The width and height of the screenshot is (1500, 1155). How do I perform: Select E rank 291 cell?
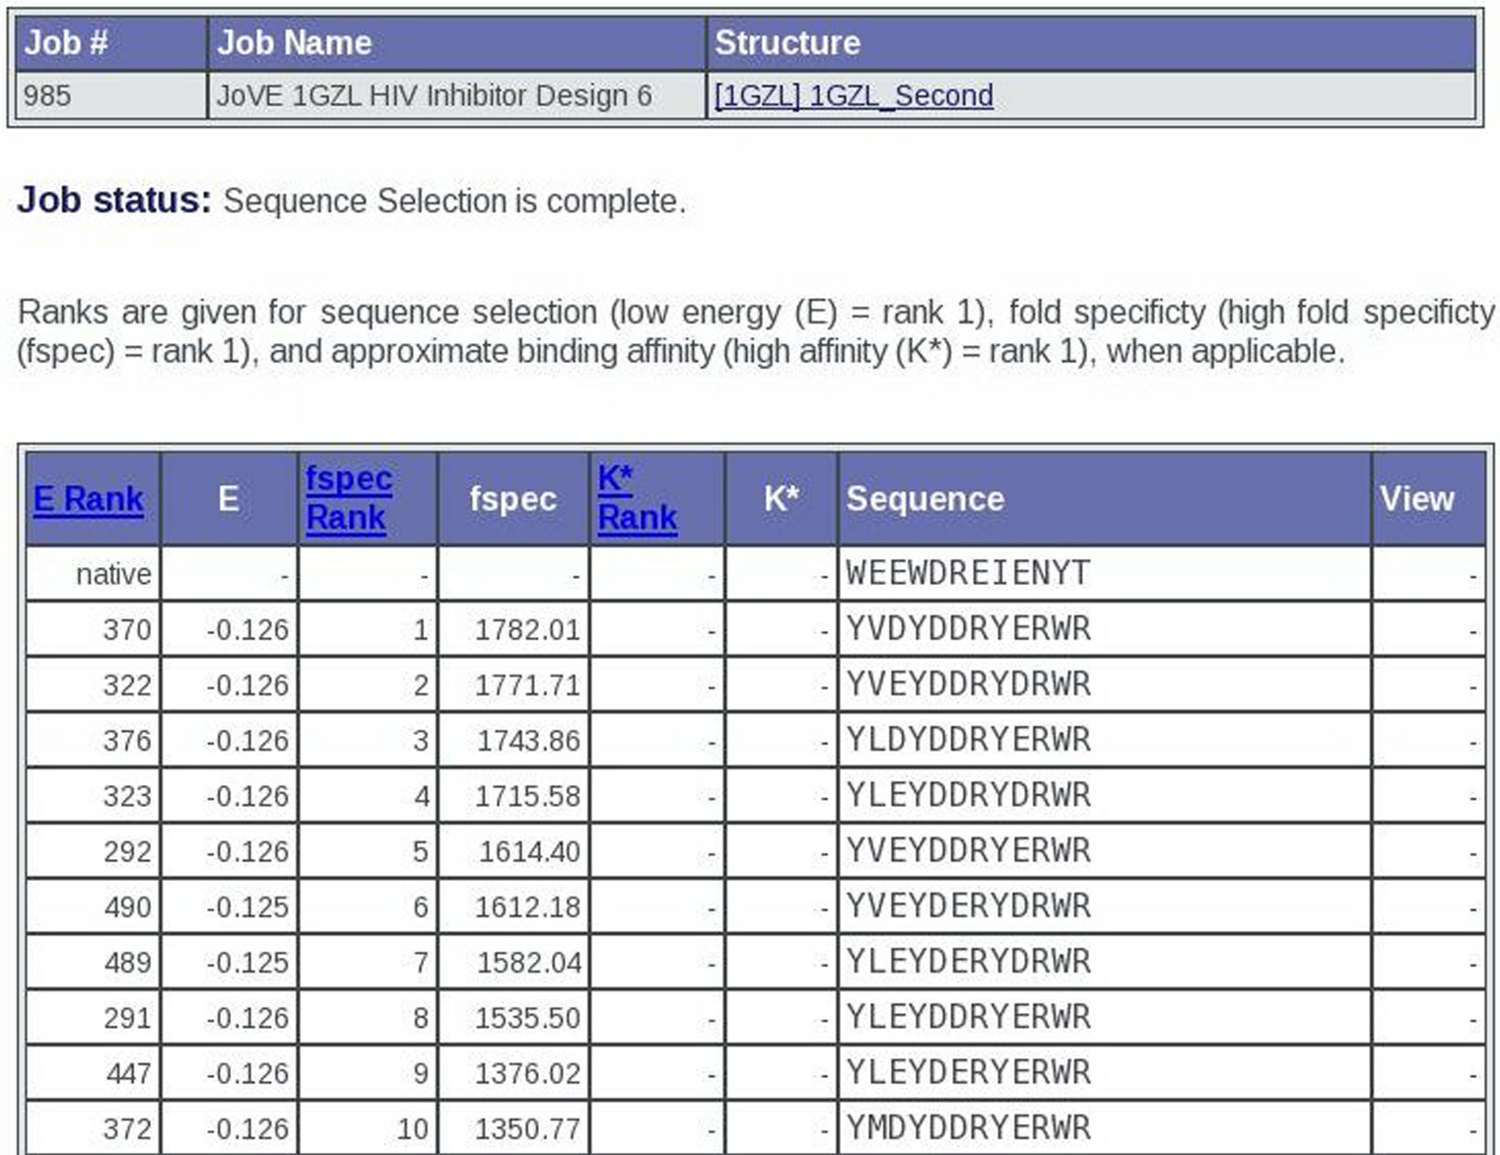(x=93, y=1018)
